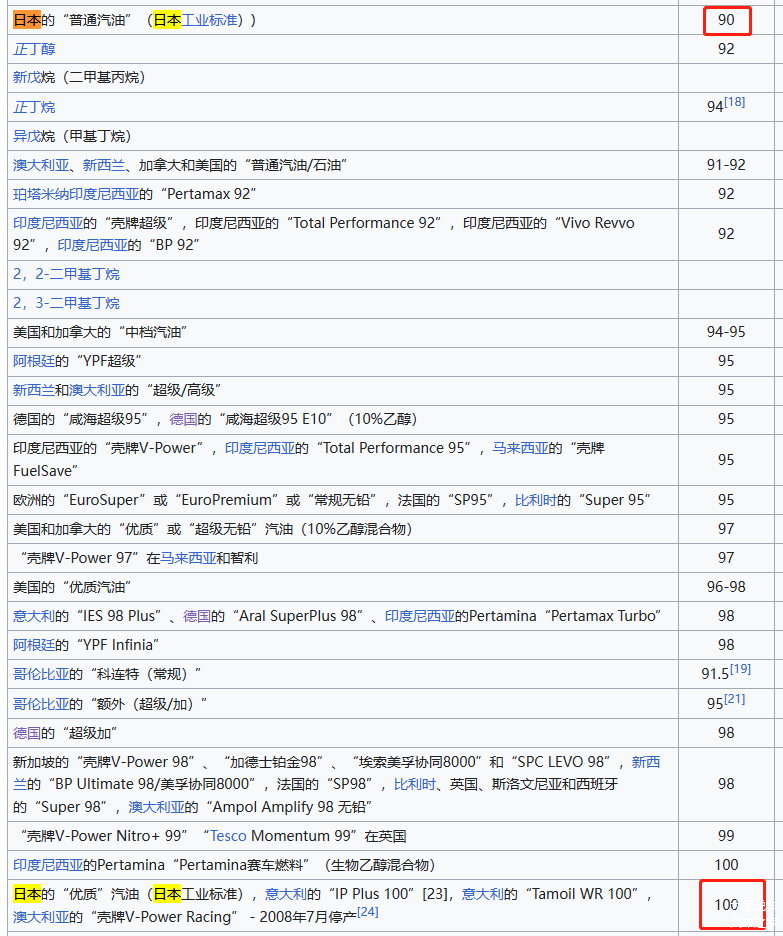The image size is (783, 936).
Task: Click the red-boxed value 90 cell
Action: click(726, 20)
